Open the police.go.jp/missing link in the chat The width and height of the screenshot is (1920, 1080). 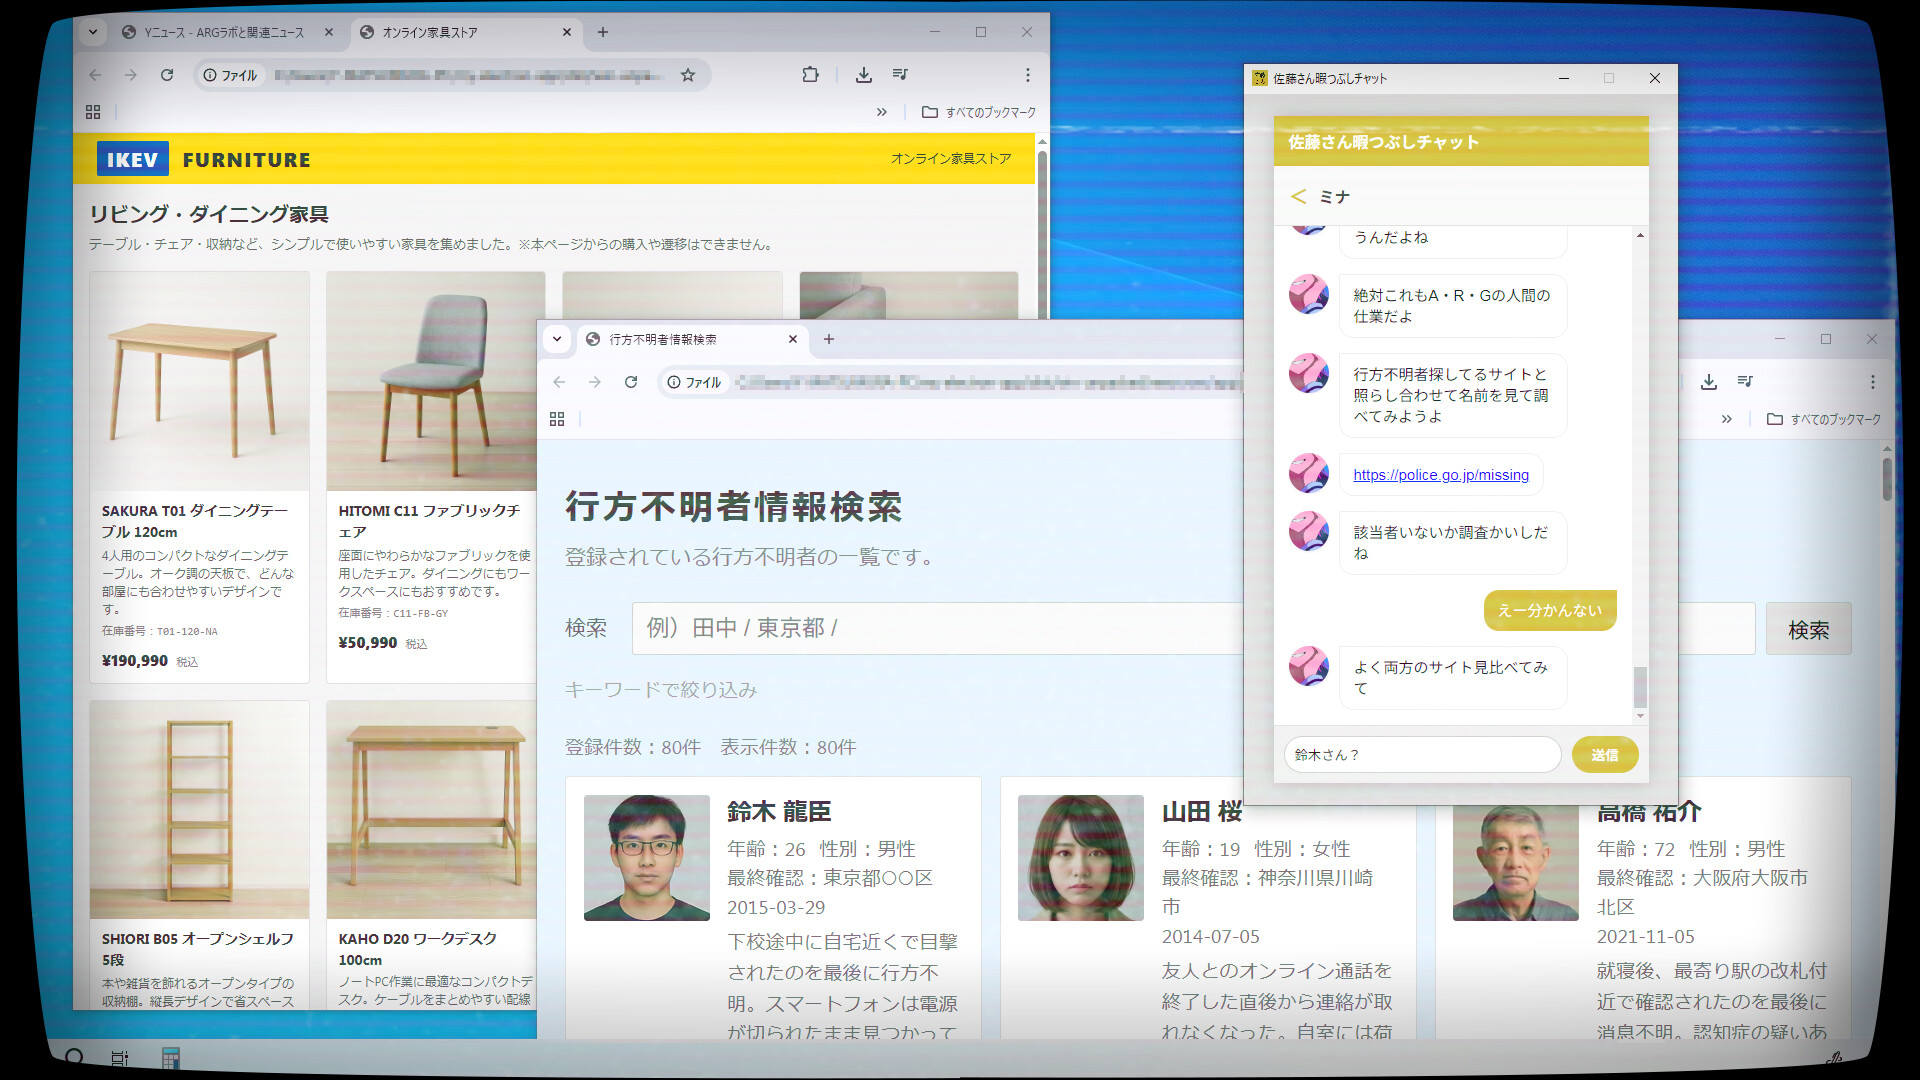tap(1440, 474)
